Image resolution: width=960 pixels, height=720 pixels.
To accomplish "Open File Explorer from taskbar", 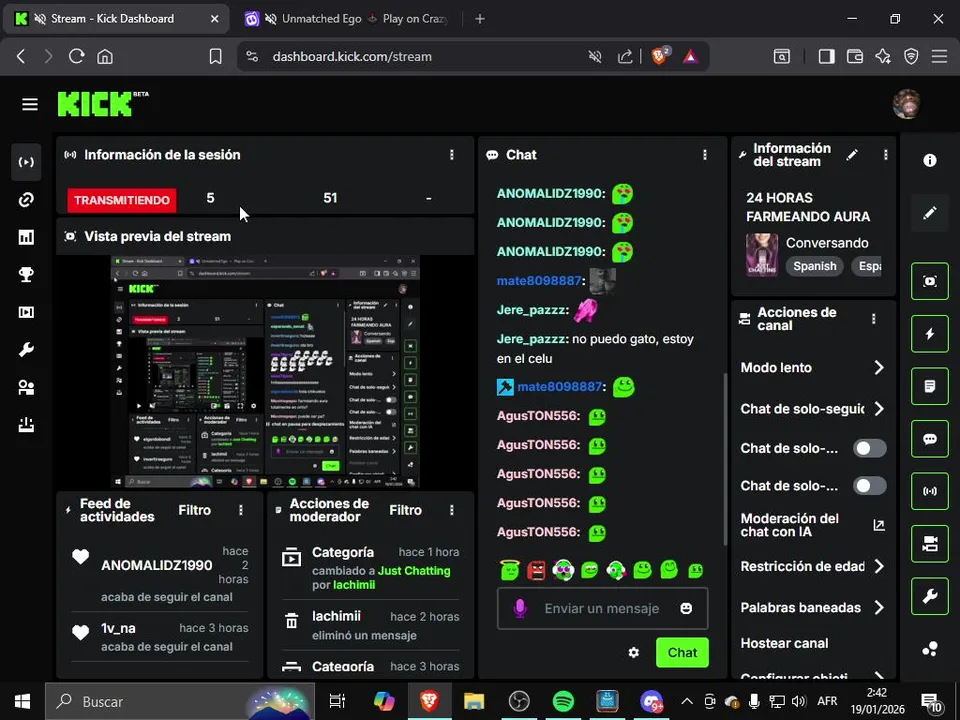I will [474, 702].
